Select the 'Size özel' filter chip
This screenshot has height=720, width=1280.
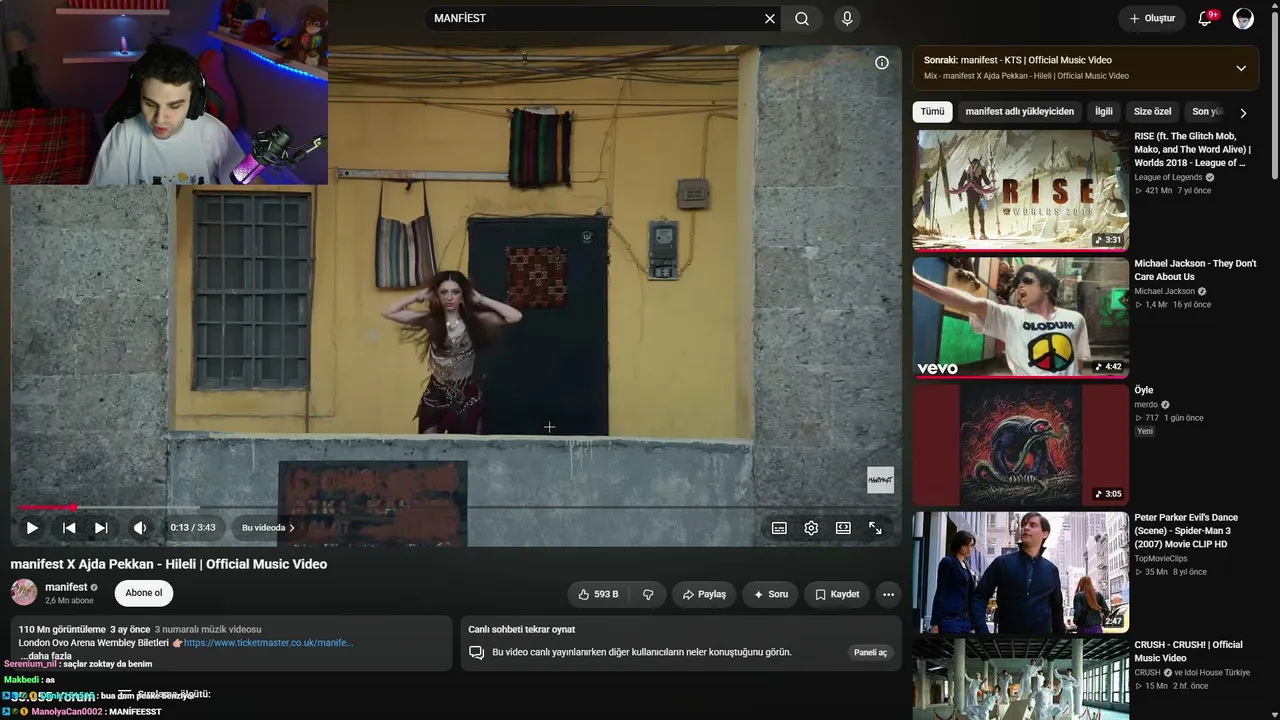pos(1152,112)
